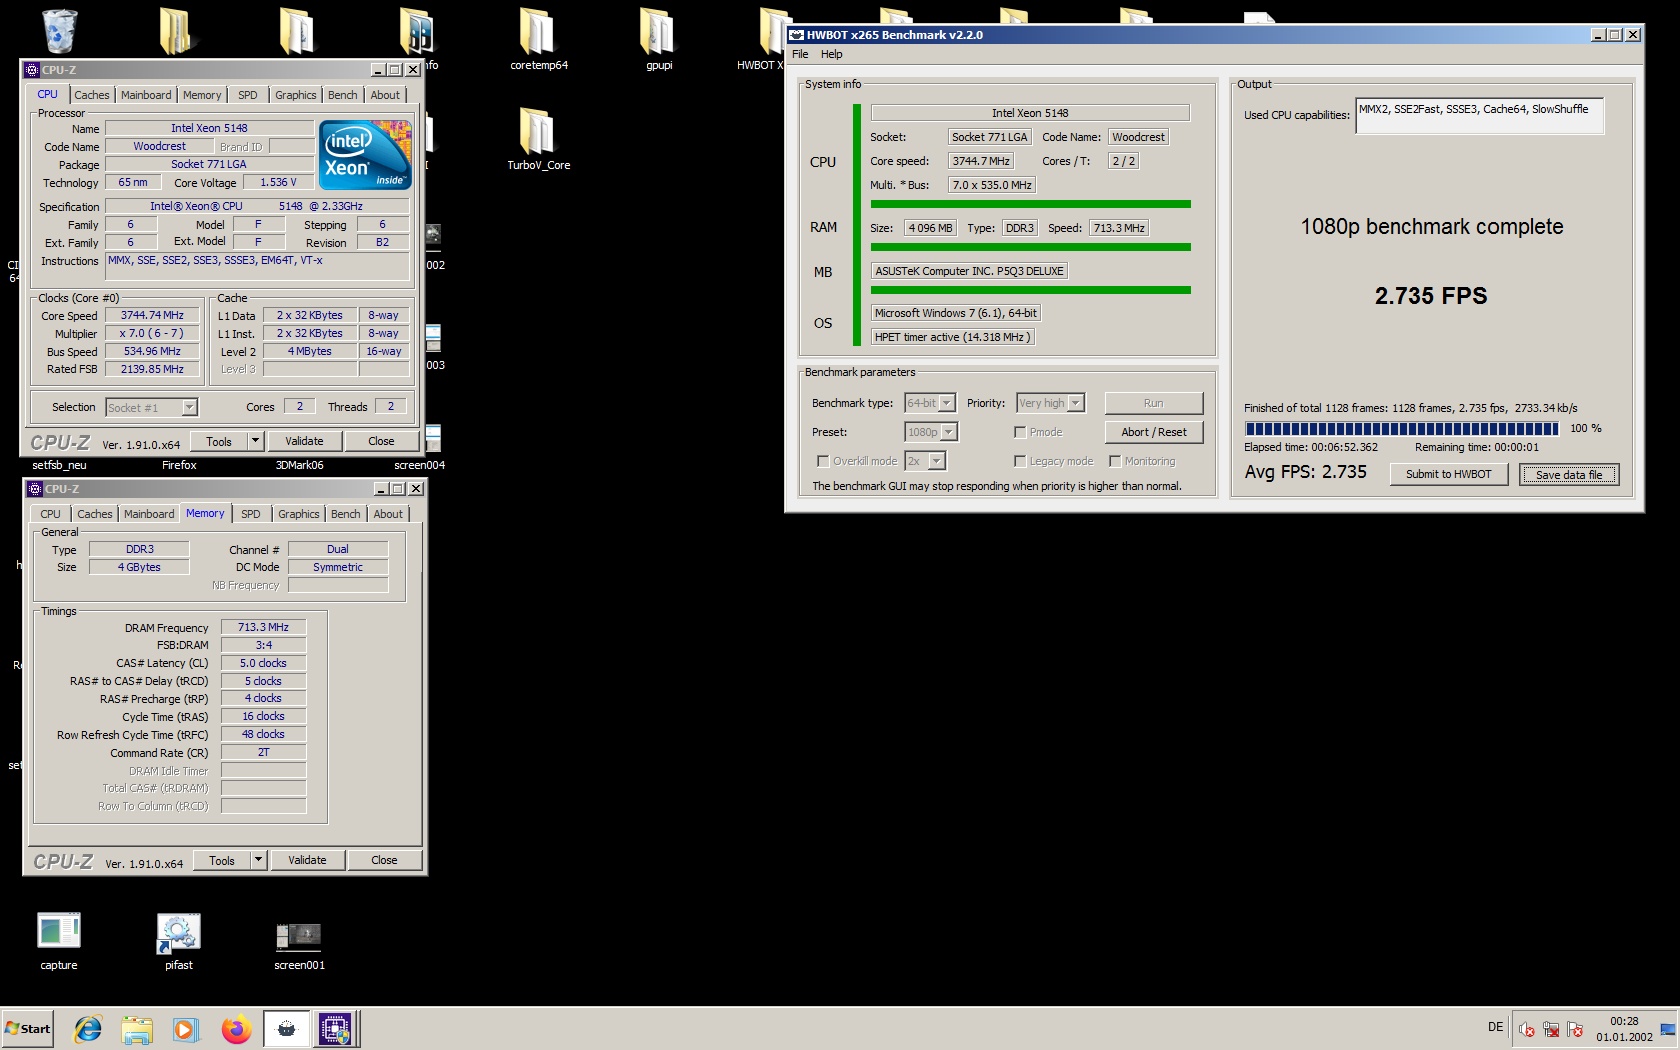Open Internet Explorer from the taskbar
This screenshot has width=1680, height=1050.
pos(88,1029)
